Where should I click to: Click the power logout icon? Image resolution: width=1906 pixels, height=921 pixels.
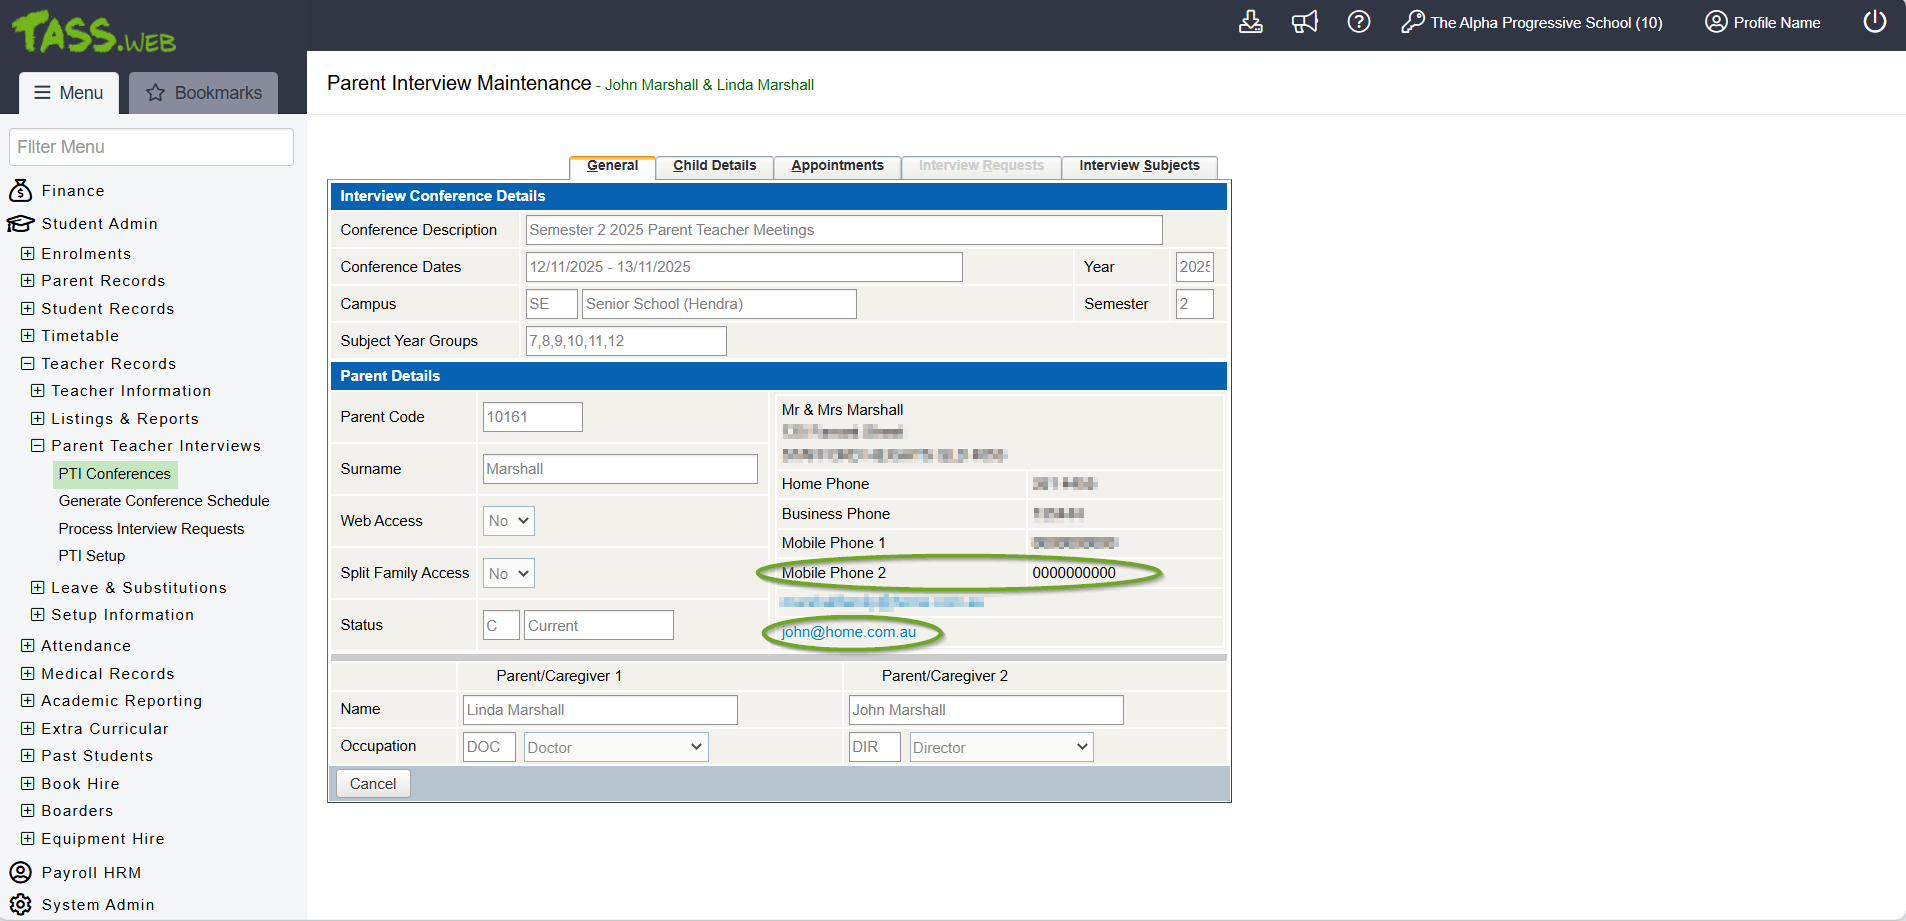pos(1874,22)
